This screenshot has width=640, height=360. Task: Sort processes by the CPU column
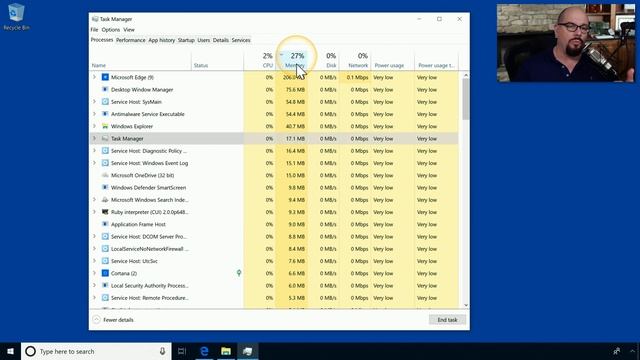pyautogui.click(x=260, y=60)
